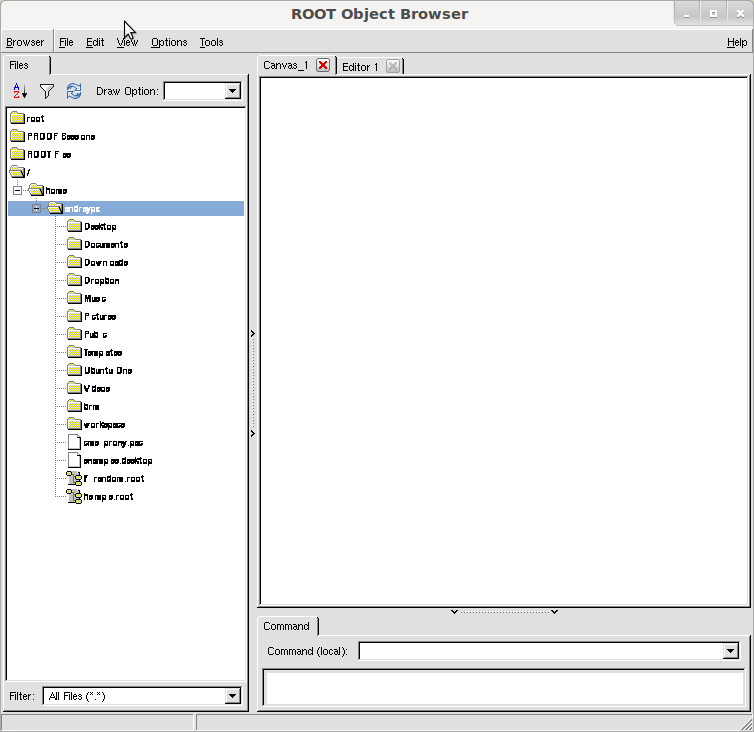Close the Editor 1 tab with gray X
Screen dimensions: 754x732
click(x=393, y=66)
